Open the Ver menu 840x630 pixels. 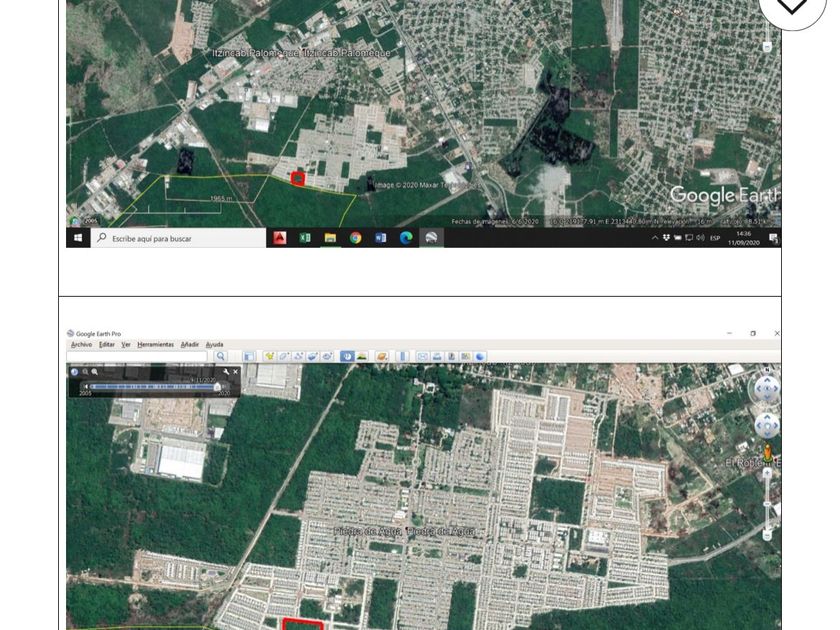click(x=126, y=344)
